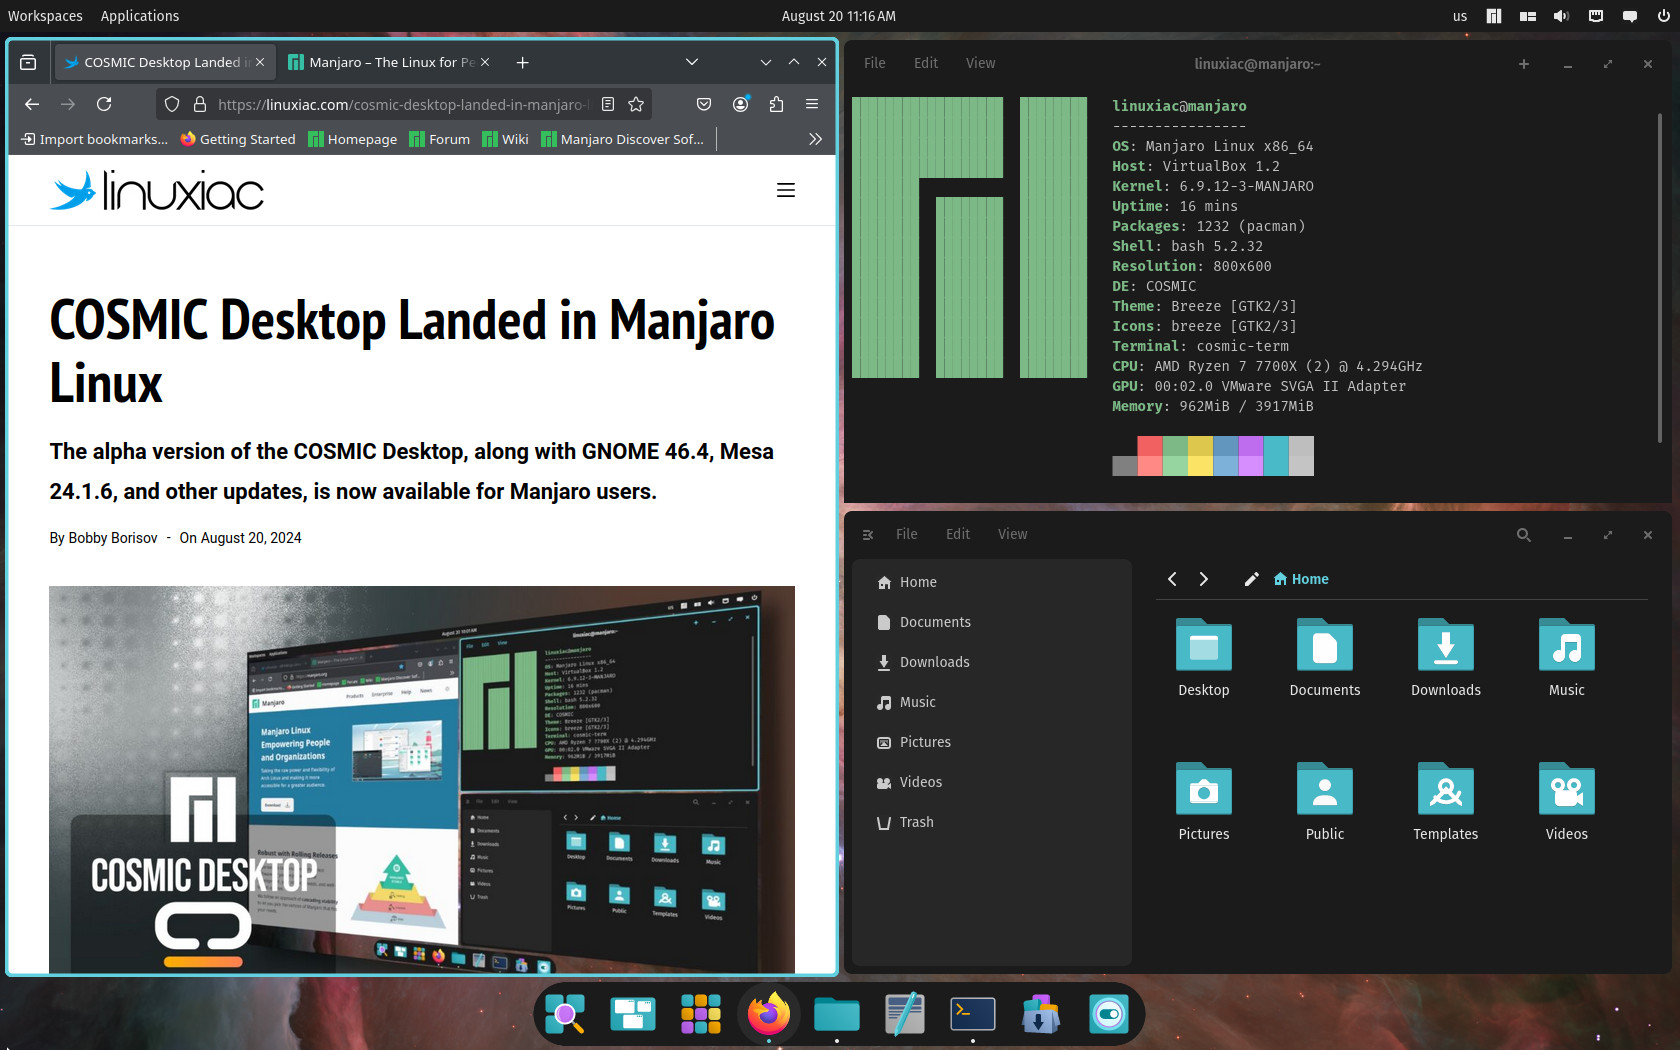
Task: Click the terminal vertical scrollbar
Action: pyautogui.click(x=1660, y=277)
